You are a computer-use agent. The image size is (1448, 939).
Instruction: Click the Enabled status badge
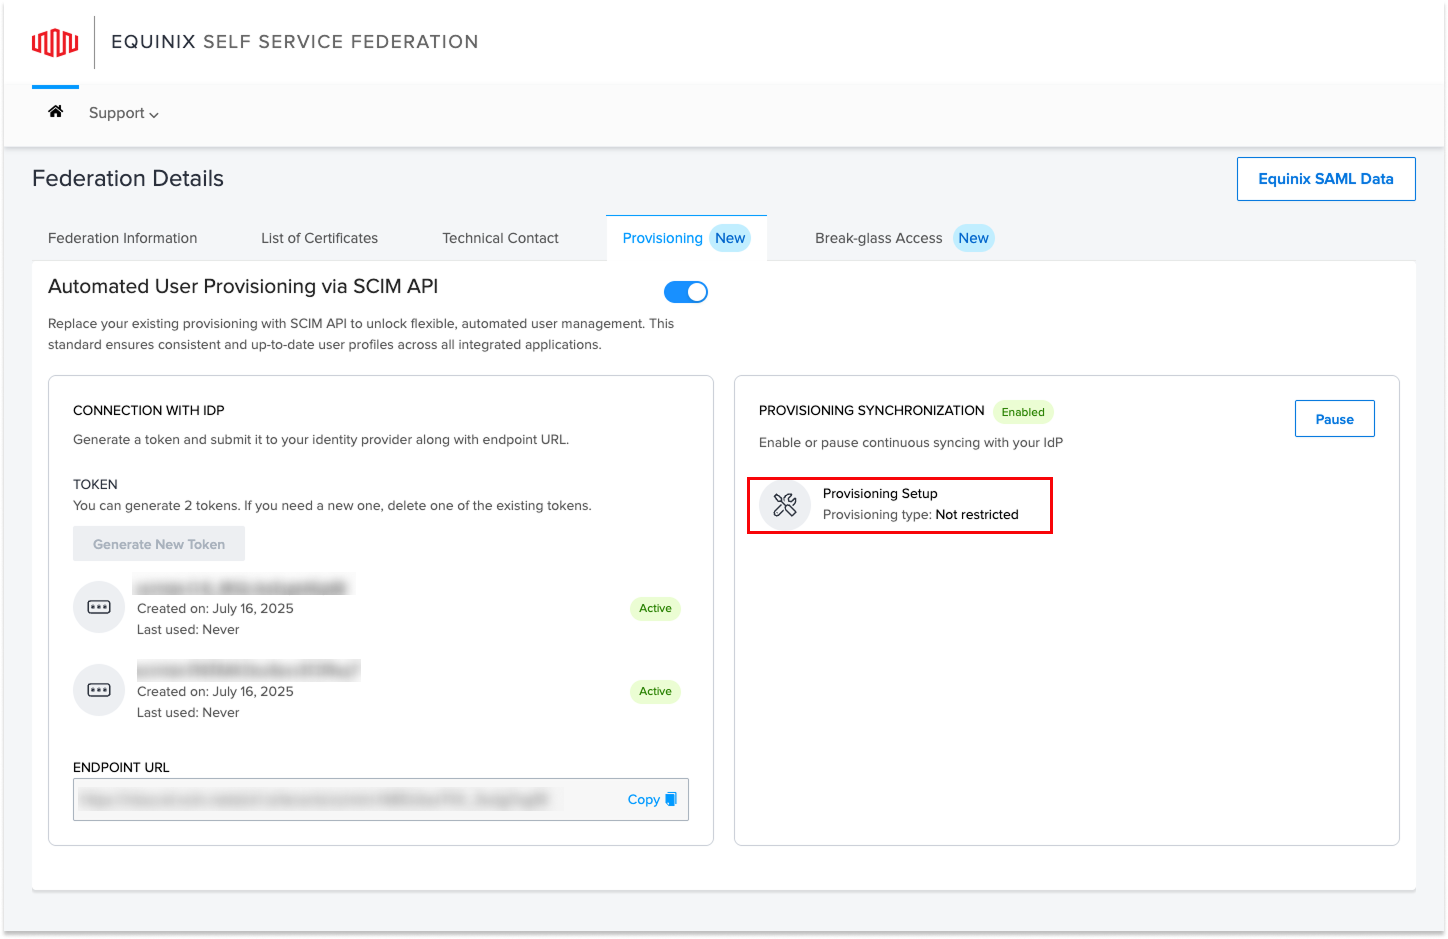[x=1023, y=412]
